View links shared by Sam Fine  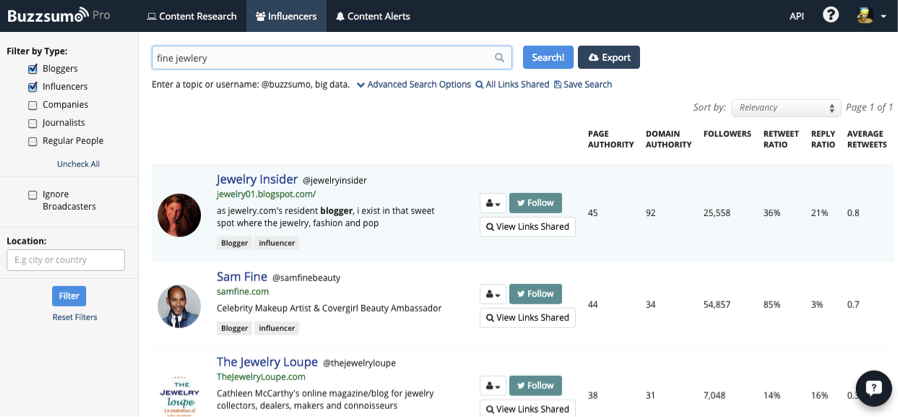pyautogui.click(x=527, y=318)
